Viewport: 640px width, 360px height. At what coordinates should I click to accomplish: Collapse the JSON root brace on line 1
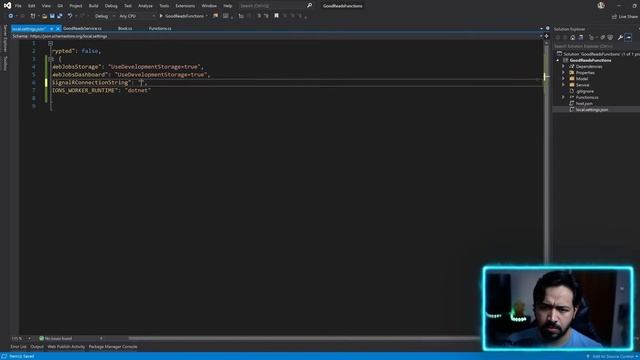tap(50, 43)
